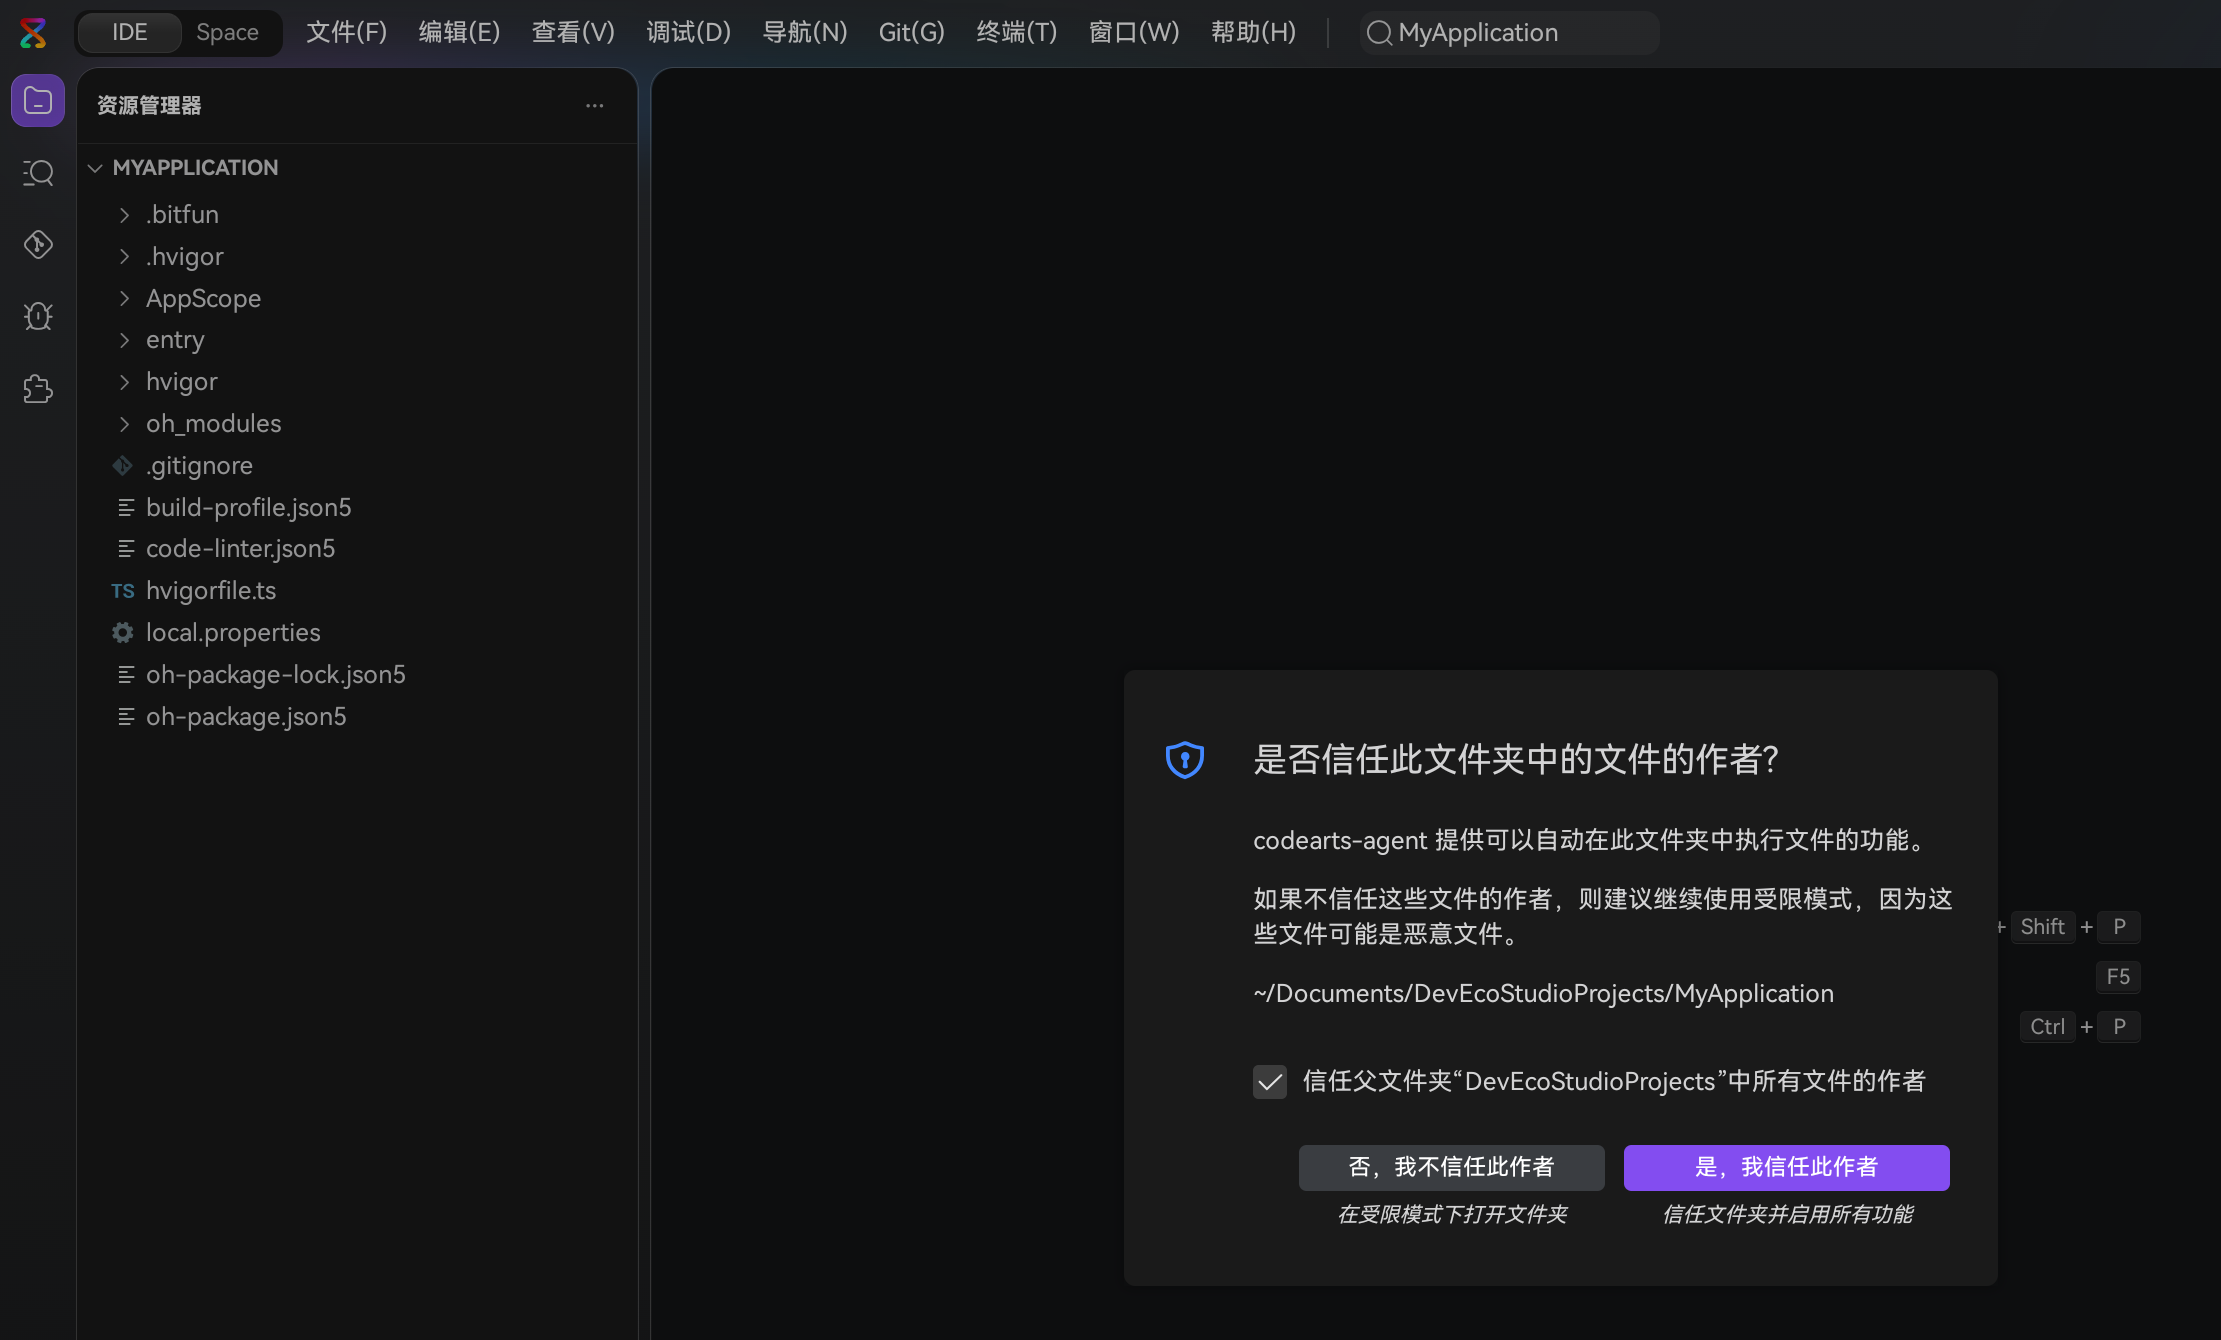Open the Search sidebar icon
Screen dimensions: 2221x1340
pyautogui.click(x=38, y=173)
